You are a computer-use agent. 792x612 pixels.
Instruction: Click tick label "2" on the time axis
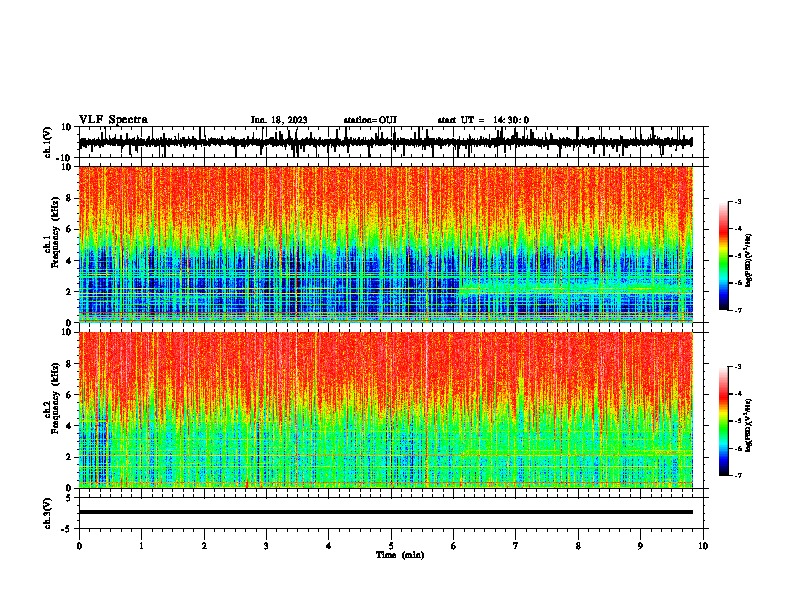pos(204,546)
